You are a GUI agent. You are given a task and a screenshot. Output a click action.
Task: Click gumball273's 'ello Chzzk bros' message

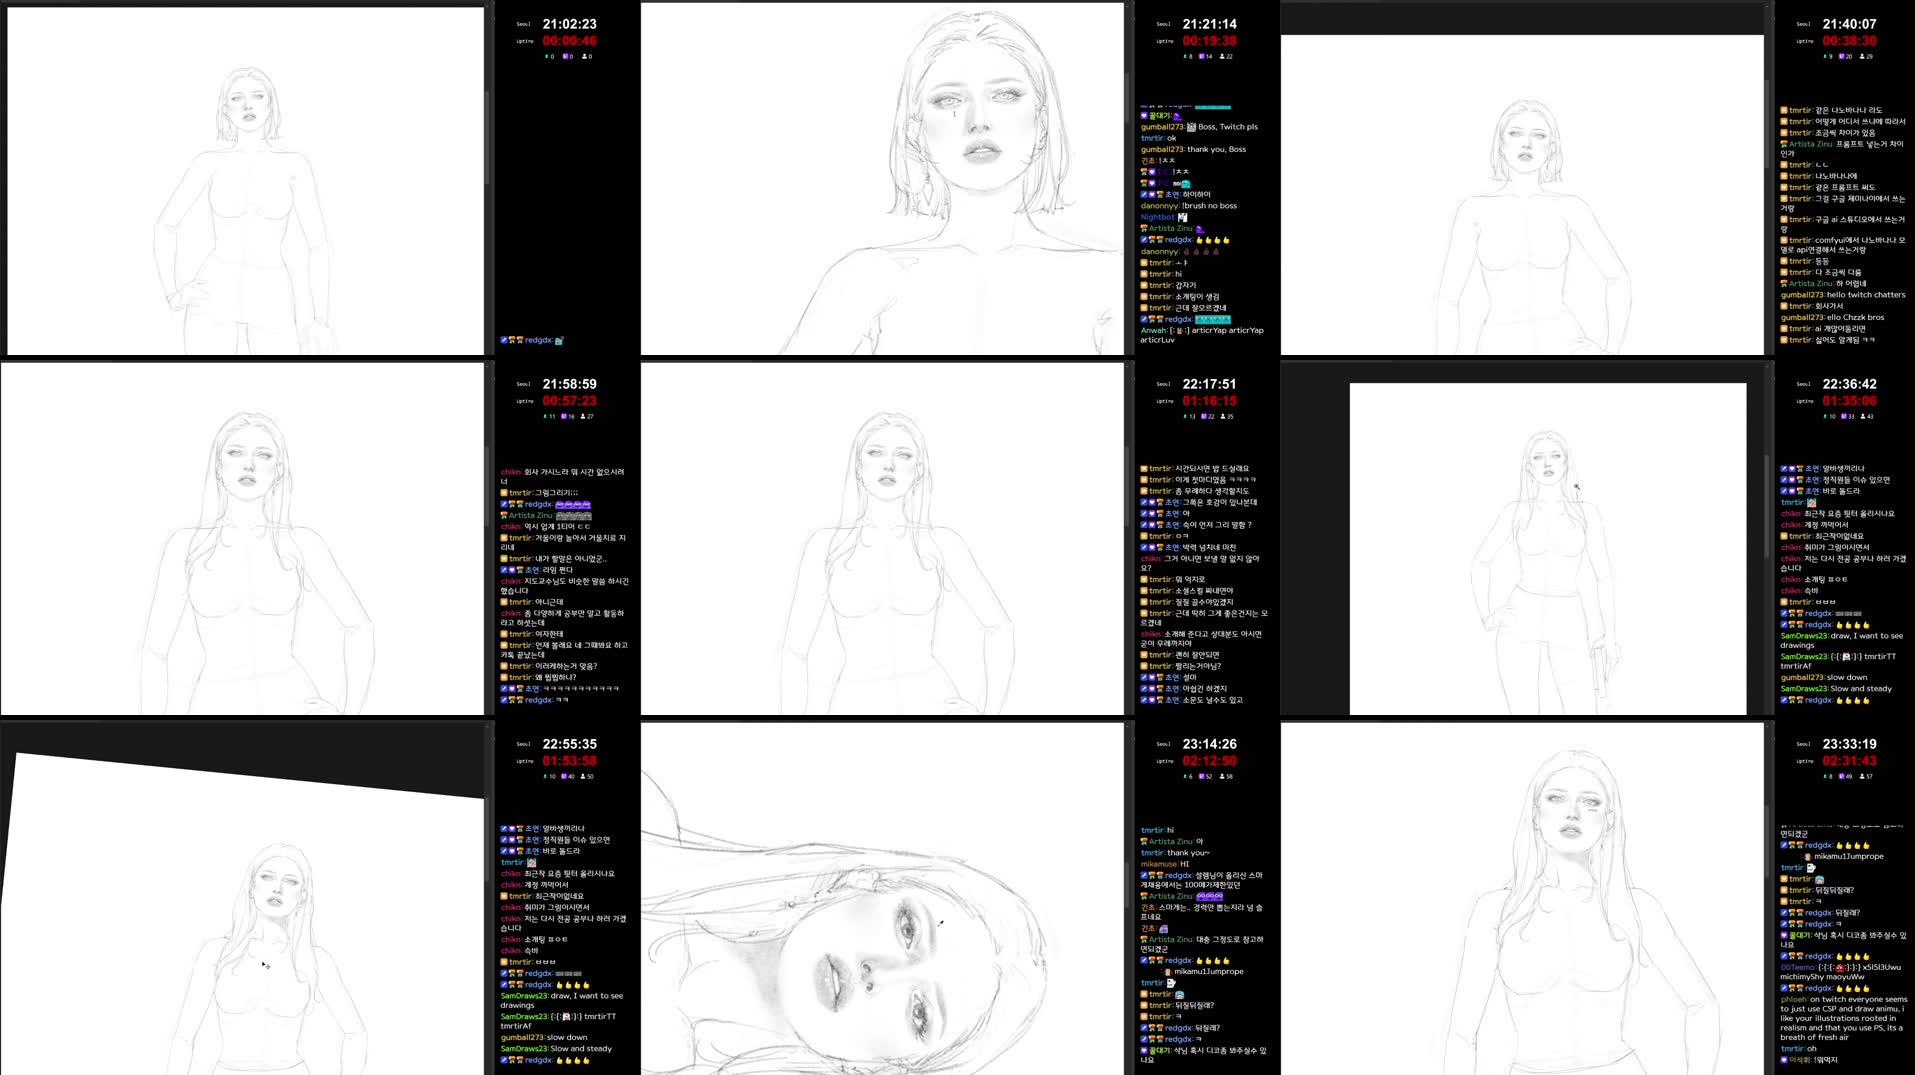pyautogui.click(x=1832, y=318)
